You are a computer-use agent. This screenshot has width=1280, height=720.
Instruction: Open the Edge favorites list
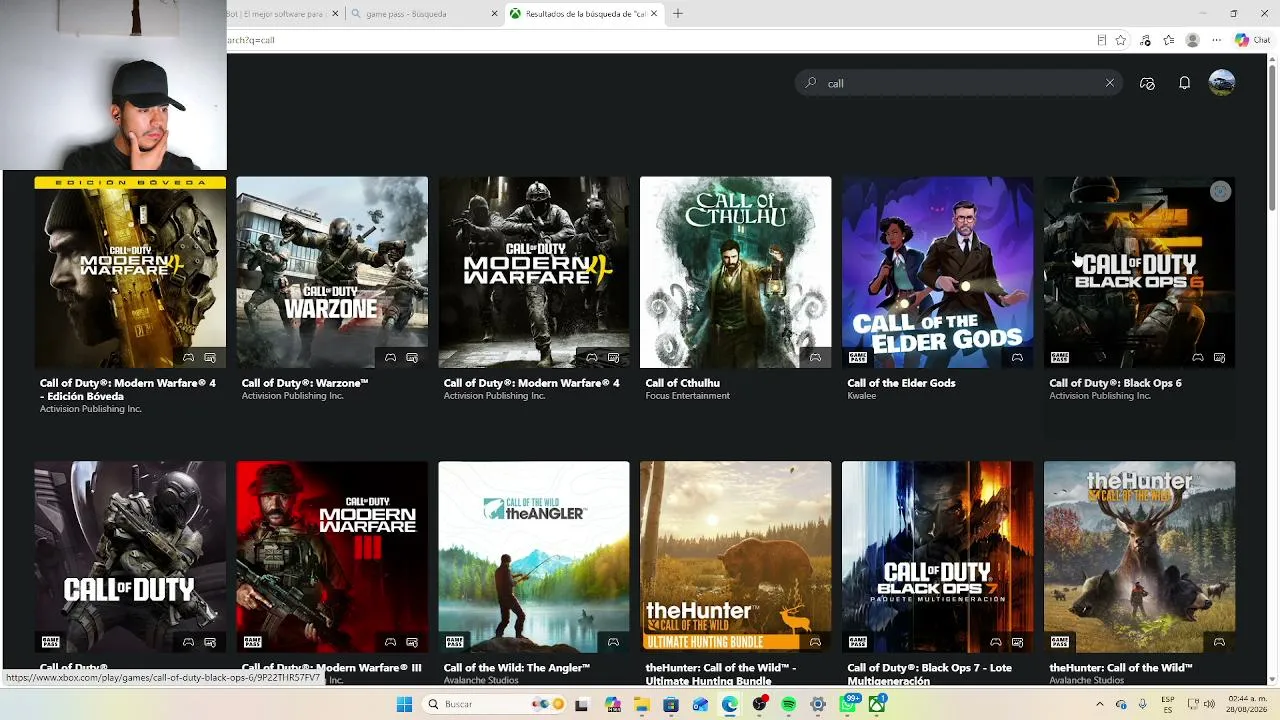(1168, 40)
